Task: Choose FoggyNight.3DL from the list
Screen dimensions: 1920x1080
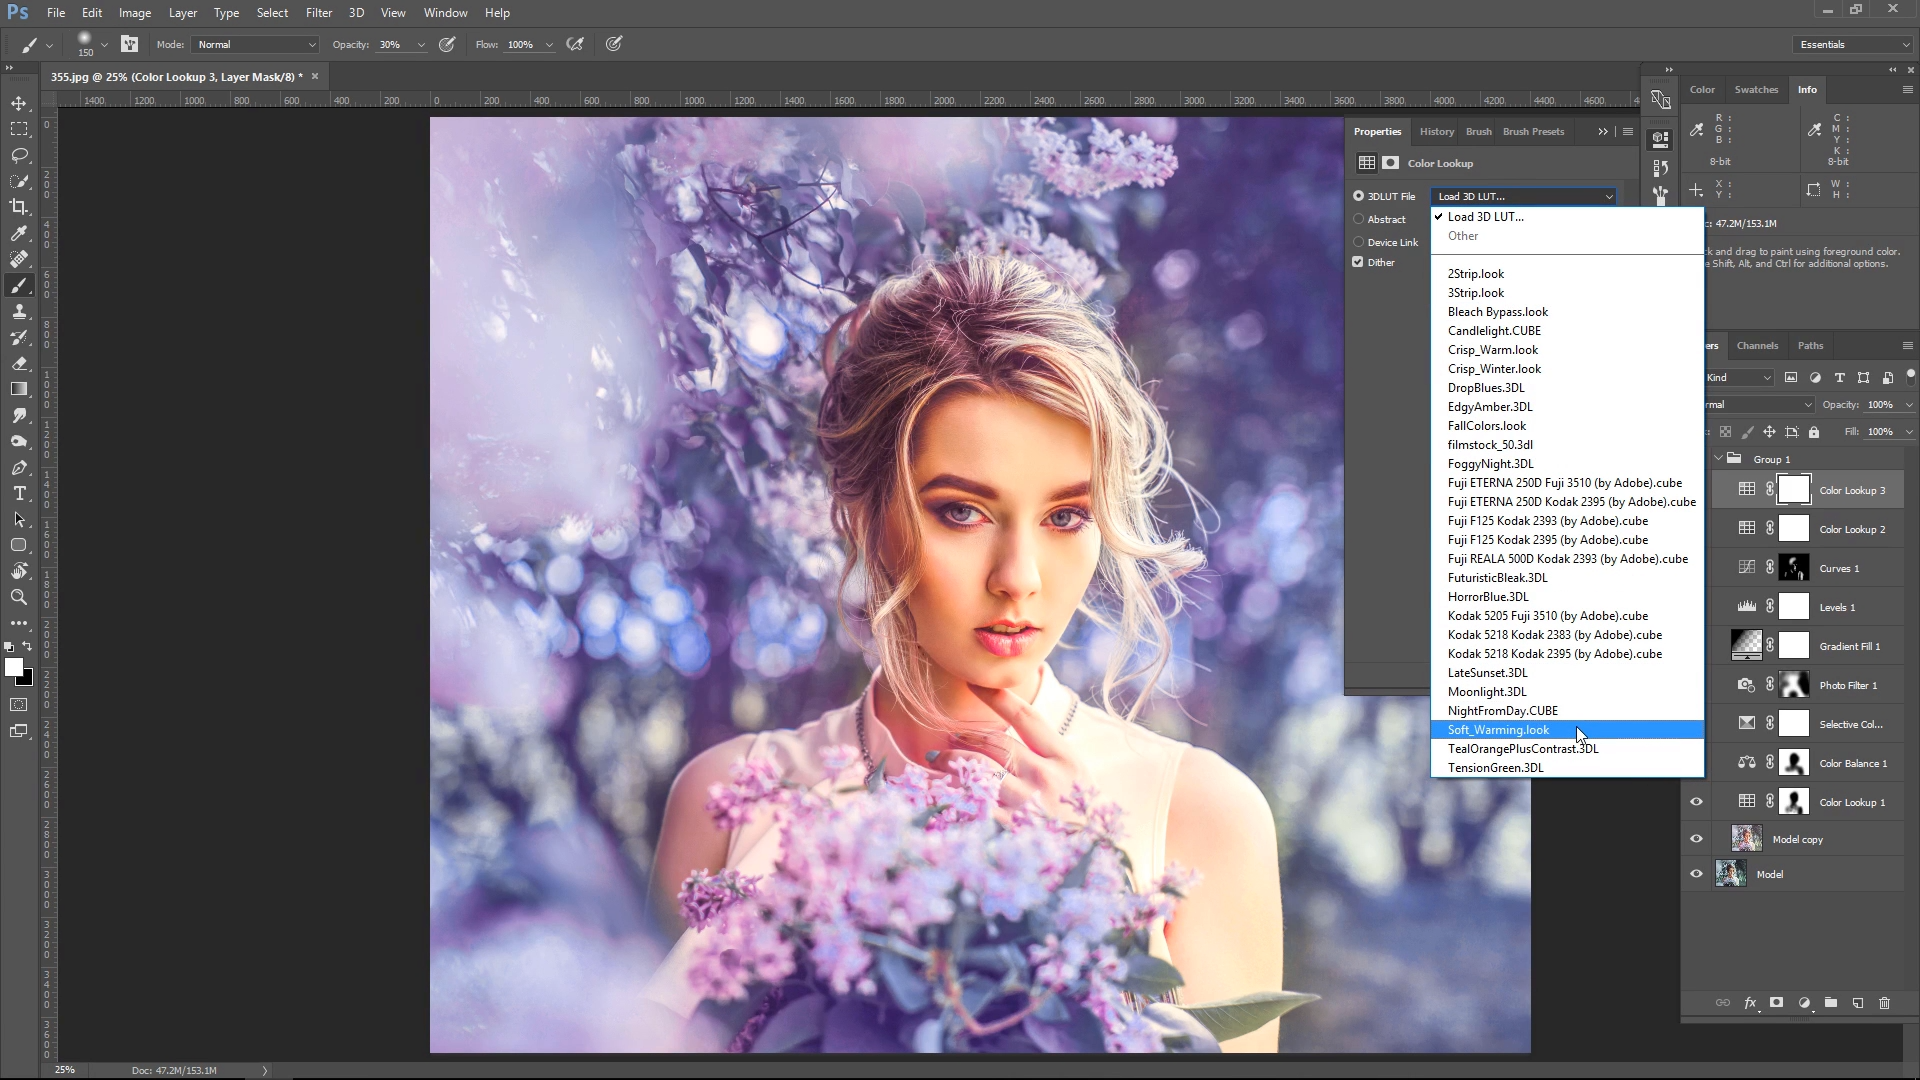Action: tap(1567, 464)
